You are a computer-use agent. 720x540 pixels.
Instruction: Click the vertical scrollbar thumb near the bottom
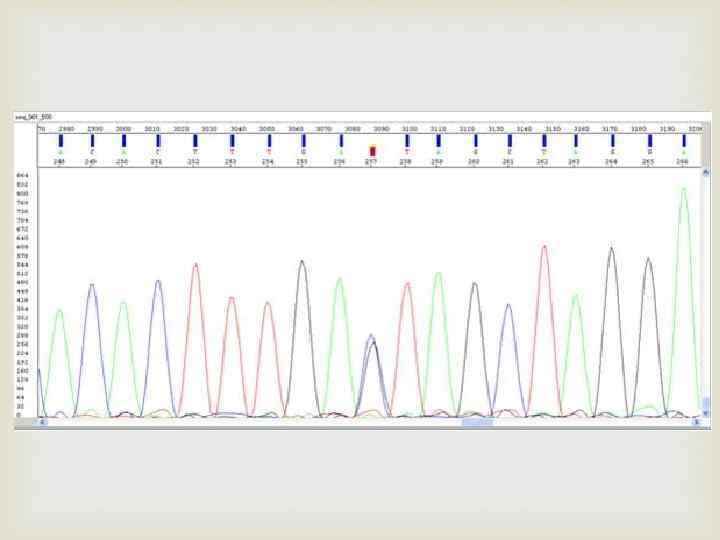706,404
